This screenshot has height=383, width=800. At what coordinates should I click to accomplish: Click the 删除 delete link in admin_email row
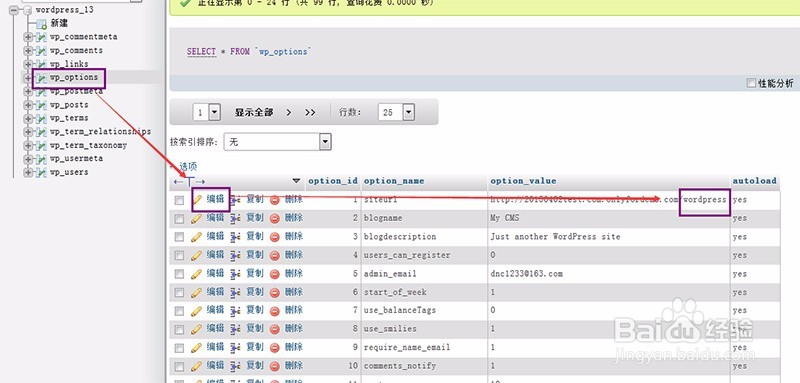click(294, 273)
